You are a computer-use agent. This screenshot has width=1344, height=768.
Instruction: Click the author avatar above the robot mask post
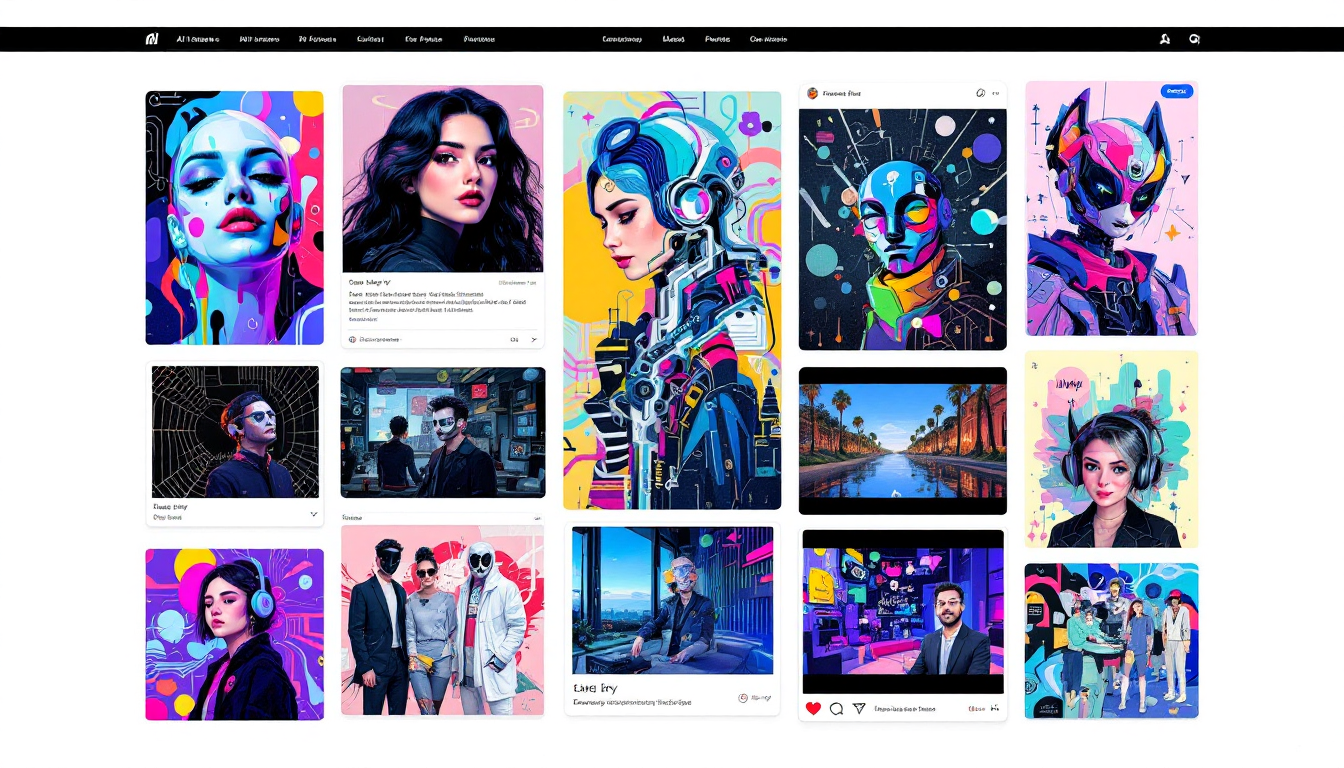(812, 93)
